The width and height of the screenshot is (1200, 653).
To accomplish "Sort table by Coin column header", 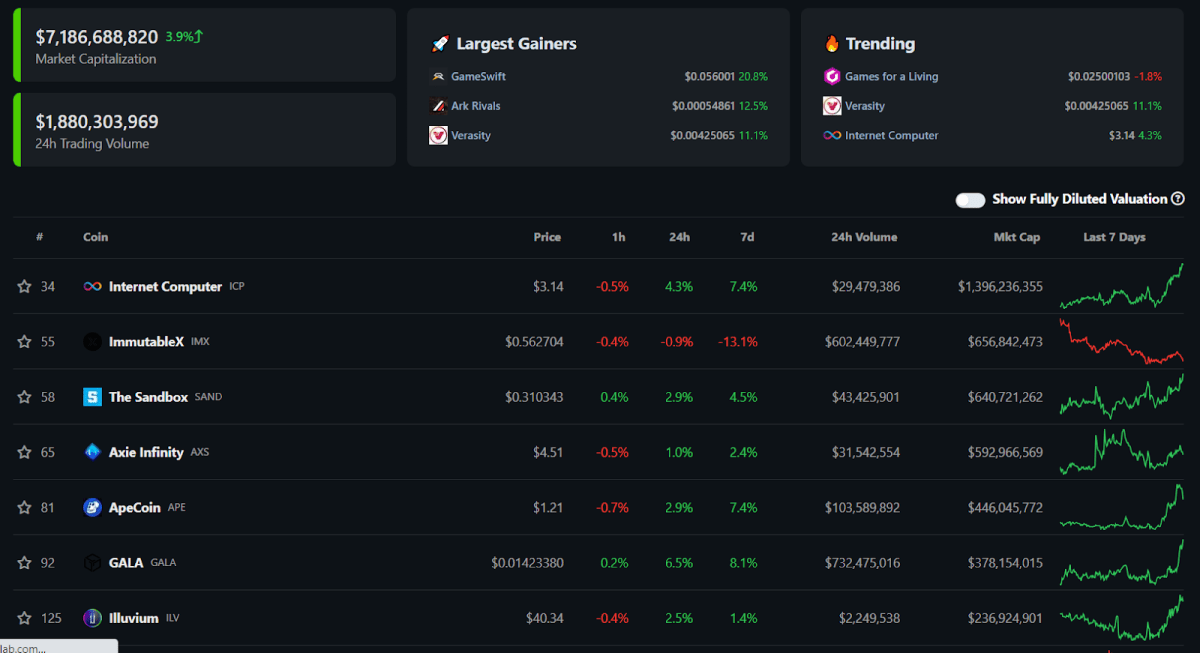I will point(96,238).
